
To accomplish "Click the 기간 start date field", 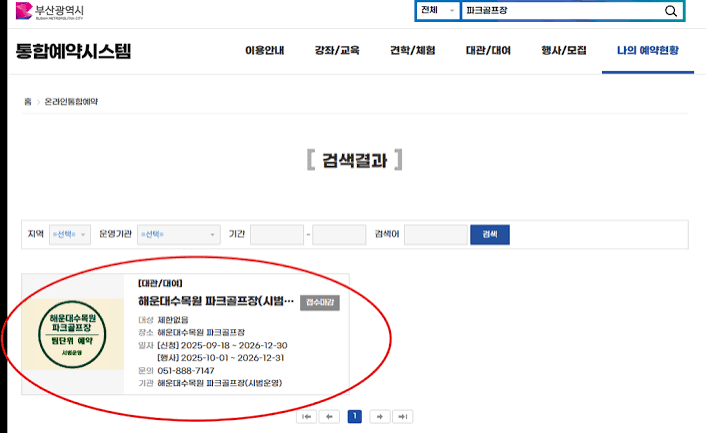I will pyautogui.click(x=277, y=235).
